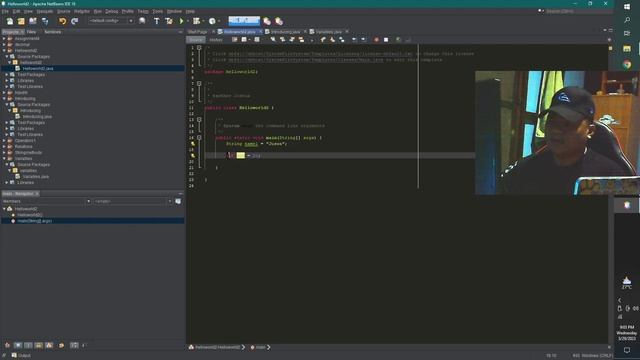Click the Profile Project toolbar icon
The image size is (640, 360).
pos(212,21)
